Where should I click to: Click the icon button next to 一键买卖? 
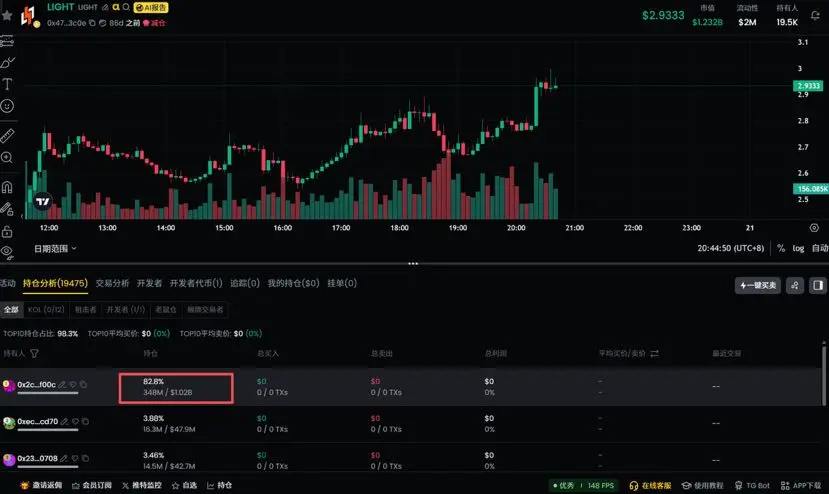795,286
